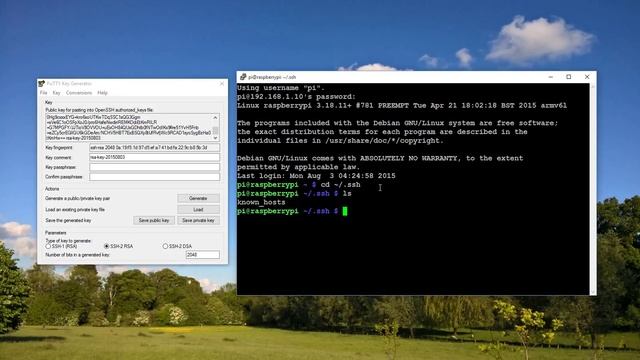Screen dimensions: 640x360
Task: Open the Conversions menu
Action: click(x=79, y=93)
